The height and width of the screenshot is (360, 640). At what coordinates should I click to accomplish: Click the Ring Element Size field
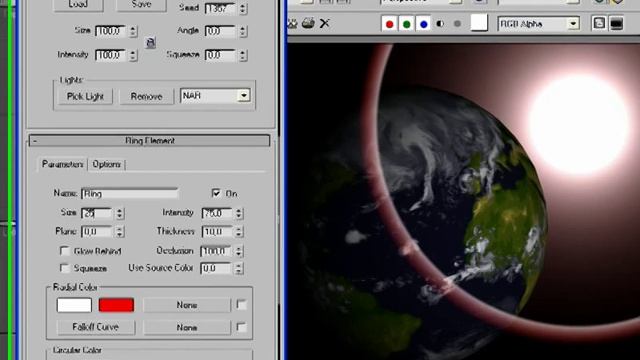[x=97, y=213]
